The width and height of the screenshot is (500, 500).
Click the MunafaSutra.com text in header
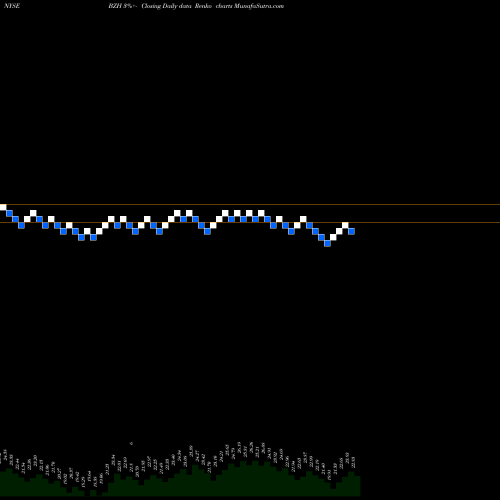259,6
